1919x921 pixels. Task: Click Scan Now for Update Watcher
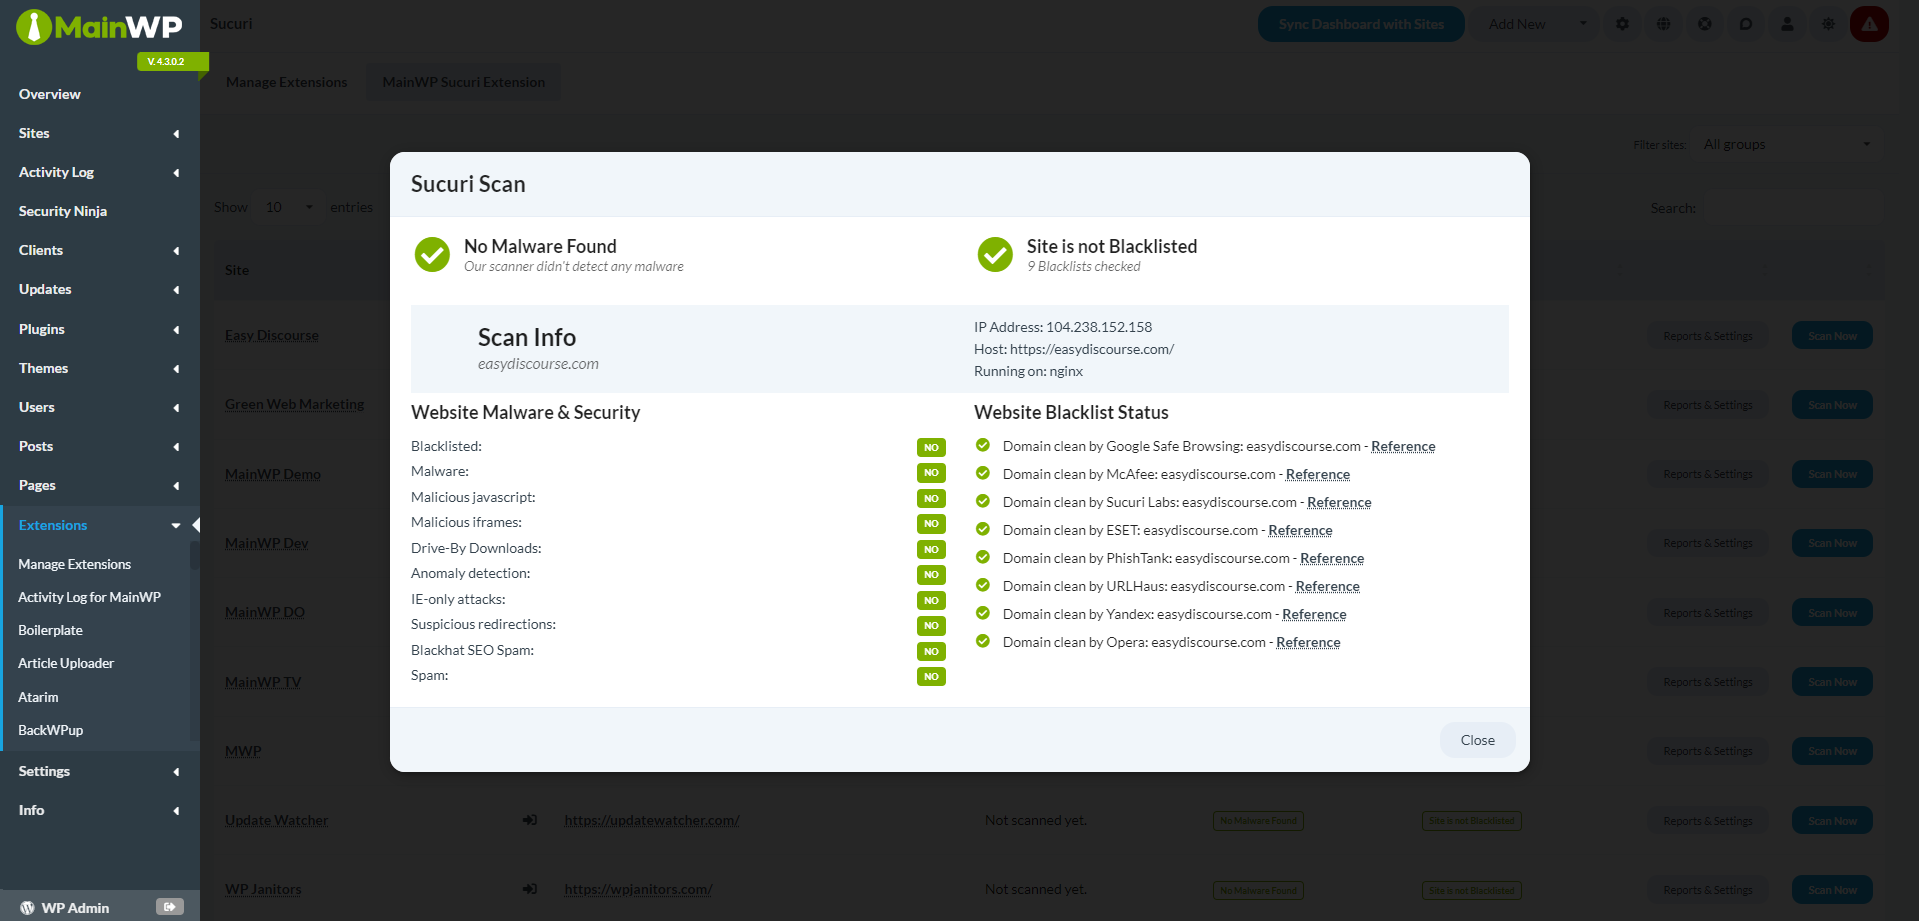click(x=1832, y=821)
